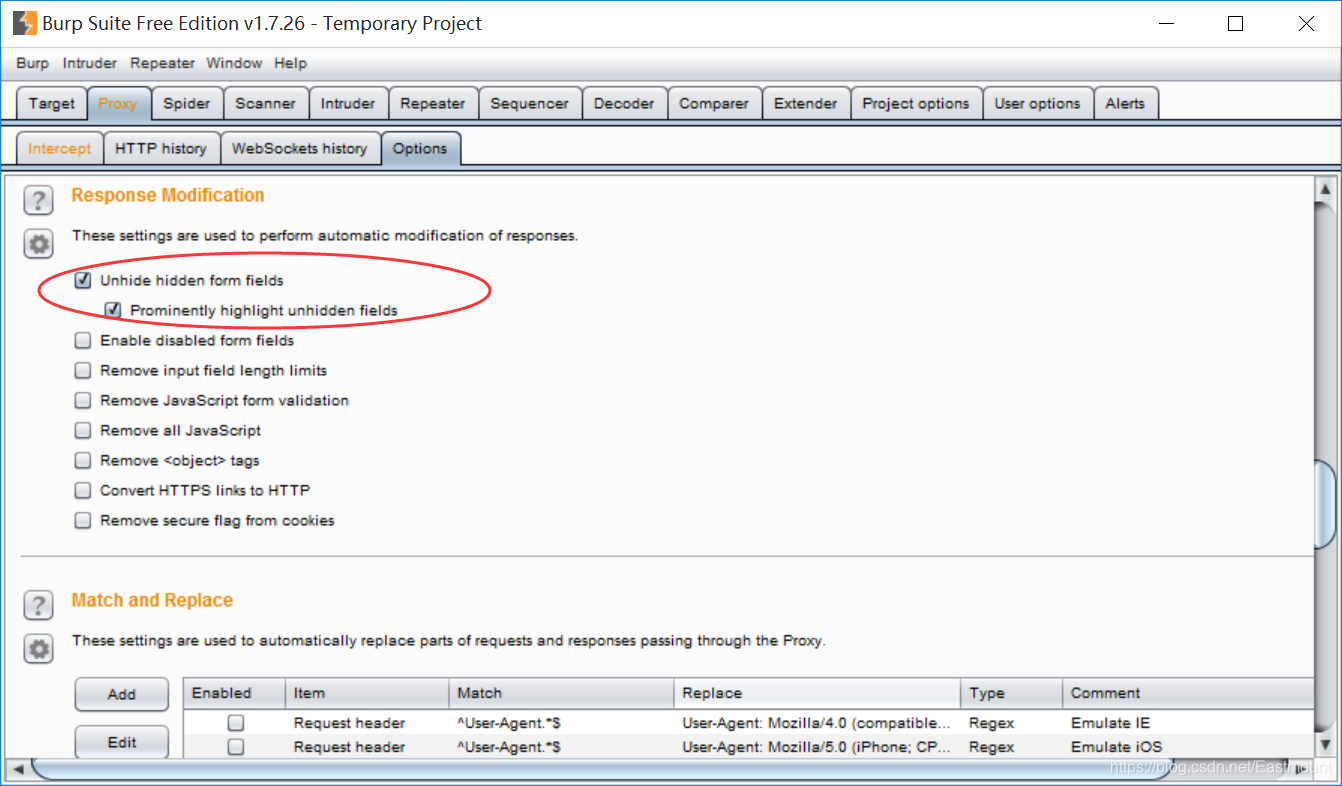The image size is (1342, 786).
Task: Click the Burp Suite logo icon in title bar
Action: (x=24, y=23)
